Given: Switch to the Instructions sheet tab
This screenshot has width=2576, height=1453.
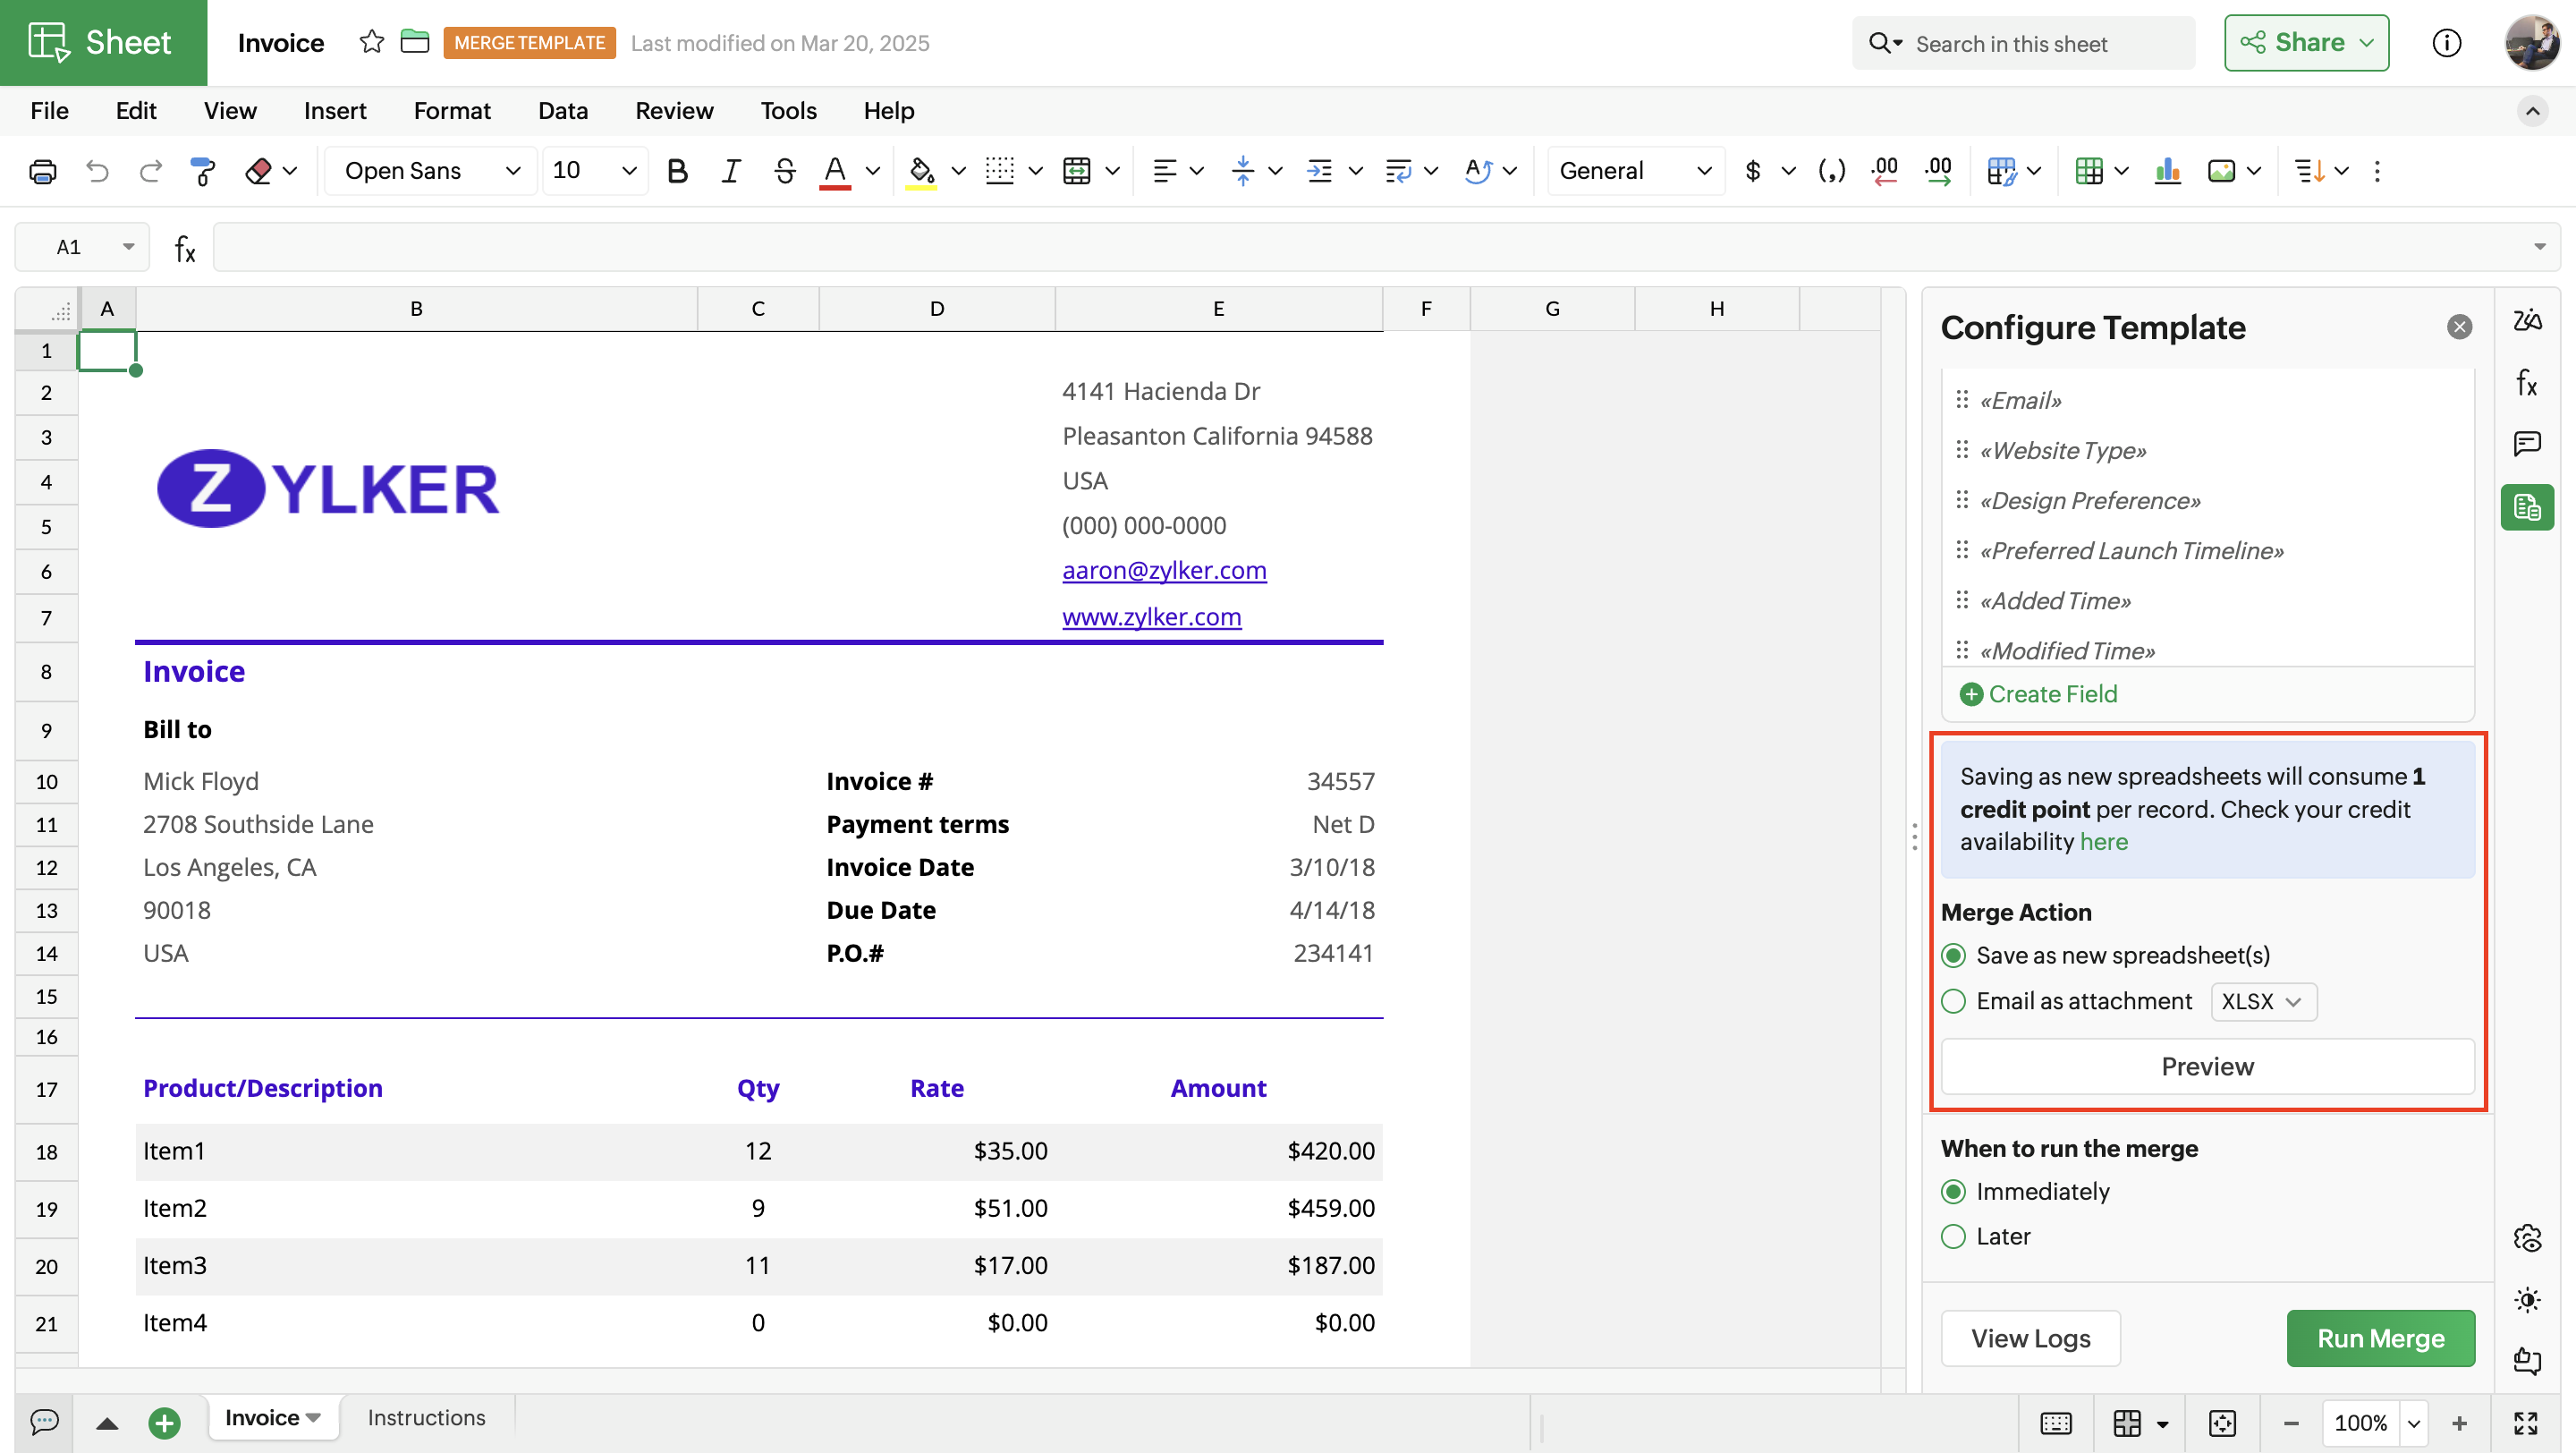Looking at the screenshot, I should click(x=426, y=1417).
